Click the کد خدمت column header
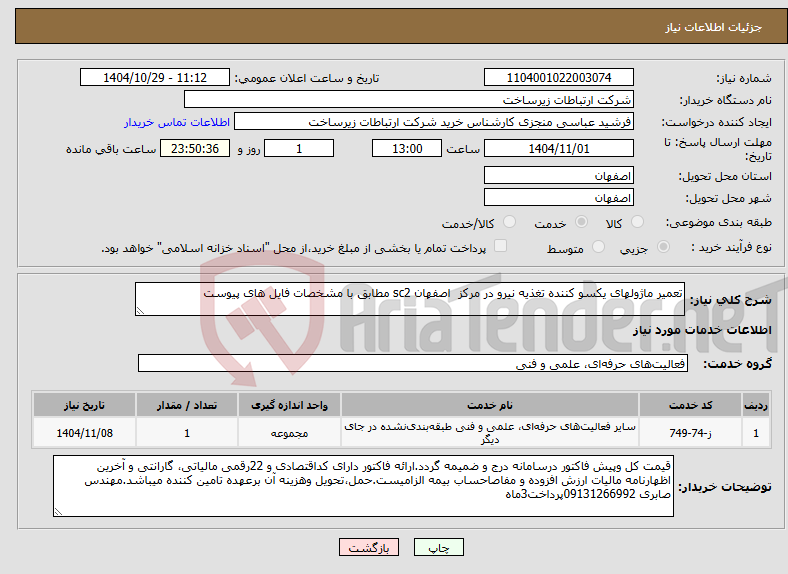The image size is (788, 574). 691,405
